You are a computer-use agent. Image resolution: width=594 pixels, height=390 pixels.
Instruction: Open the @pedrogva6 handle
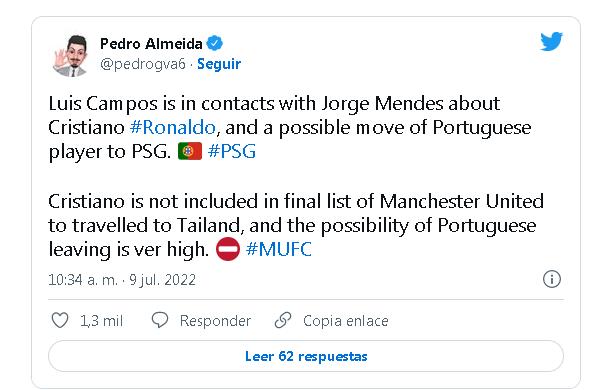click(143, 64)
